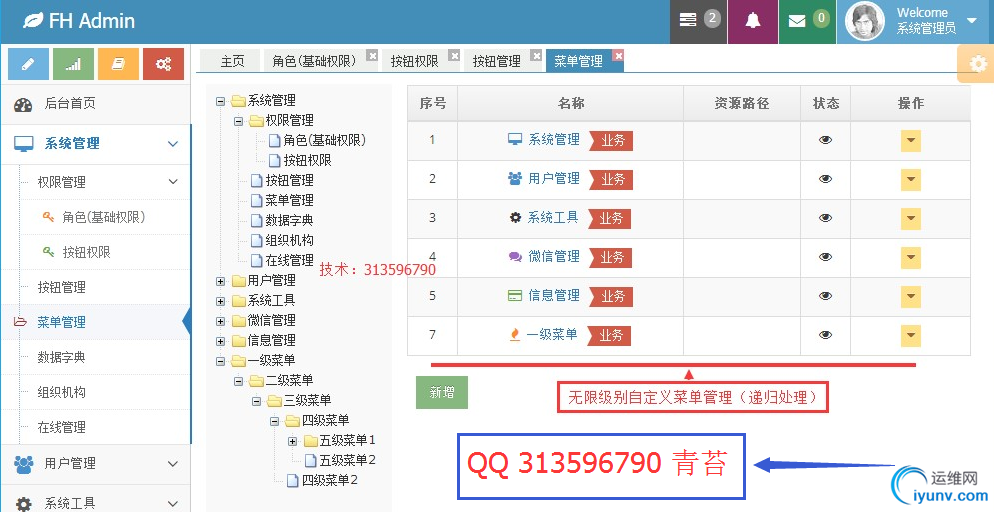The width and height of the screenshot is (994, 512).
Task: Open the envelope messages icon
Action: coord(797,21)
